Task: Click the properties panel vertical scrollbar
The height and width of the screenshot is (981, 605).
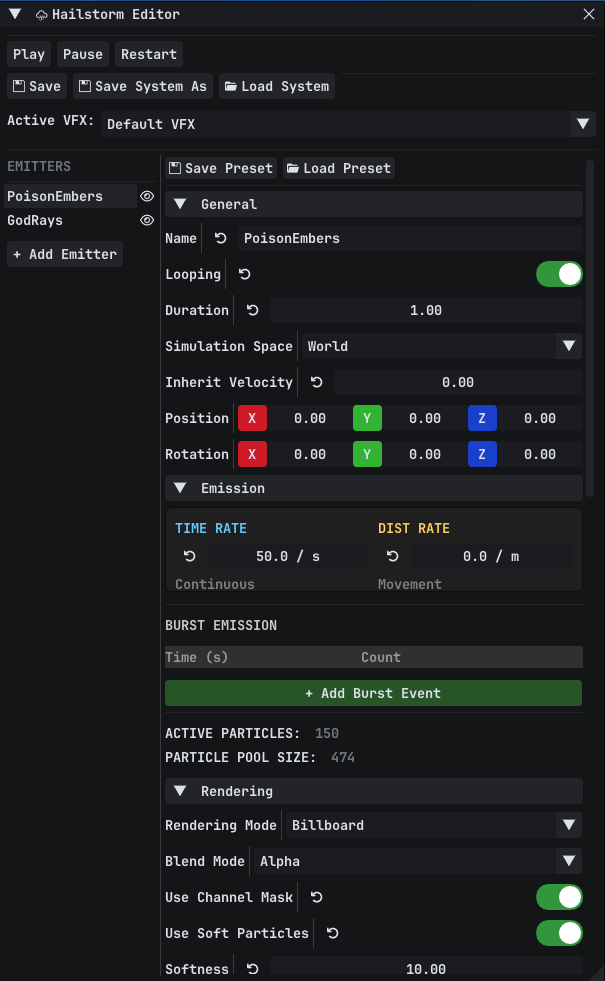Action: (x=589, y=329)
